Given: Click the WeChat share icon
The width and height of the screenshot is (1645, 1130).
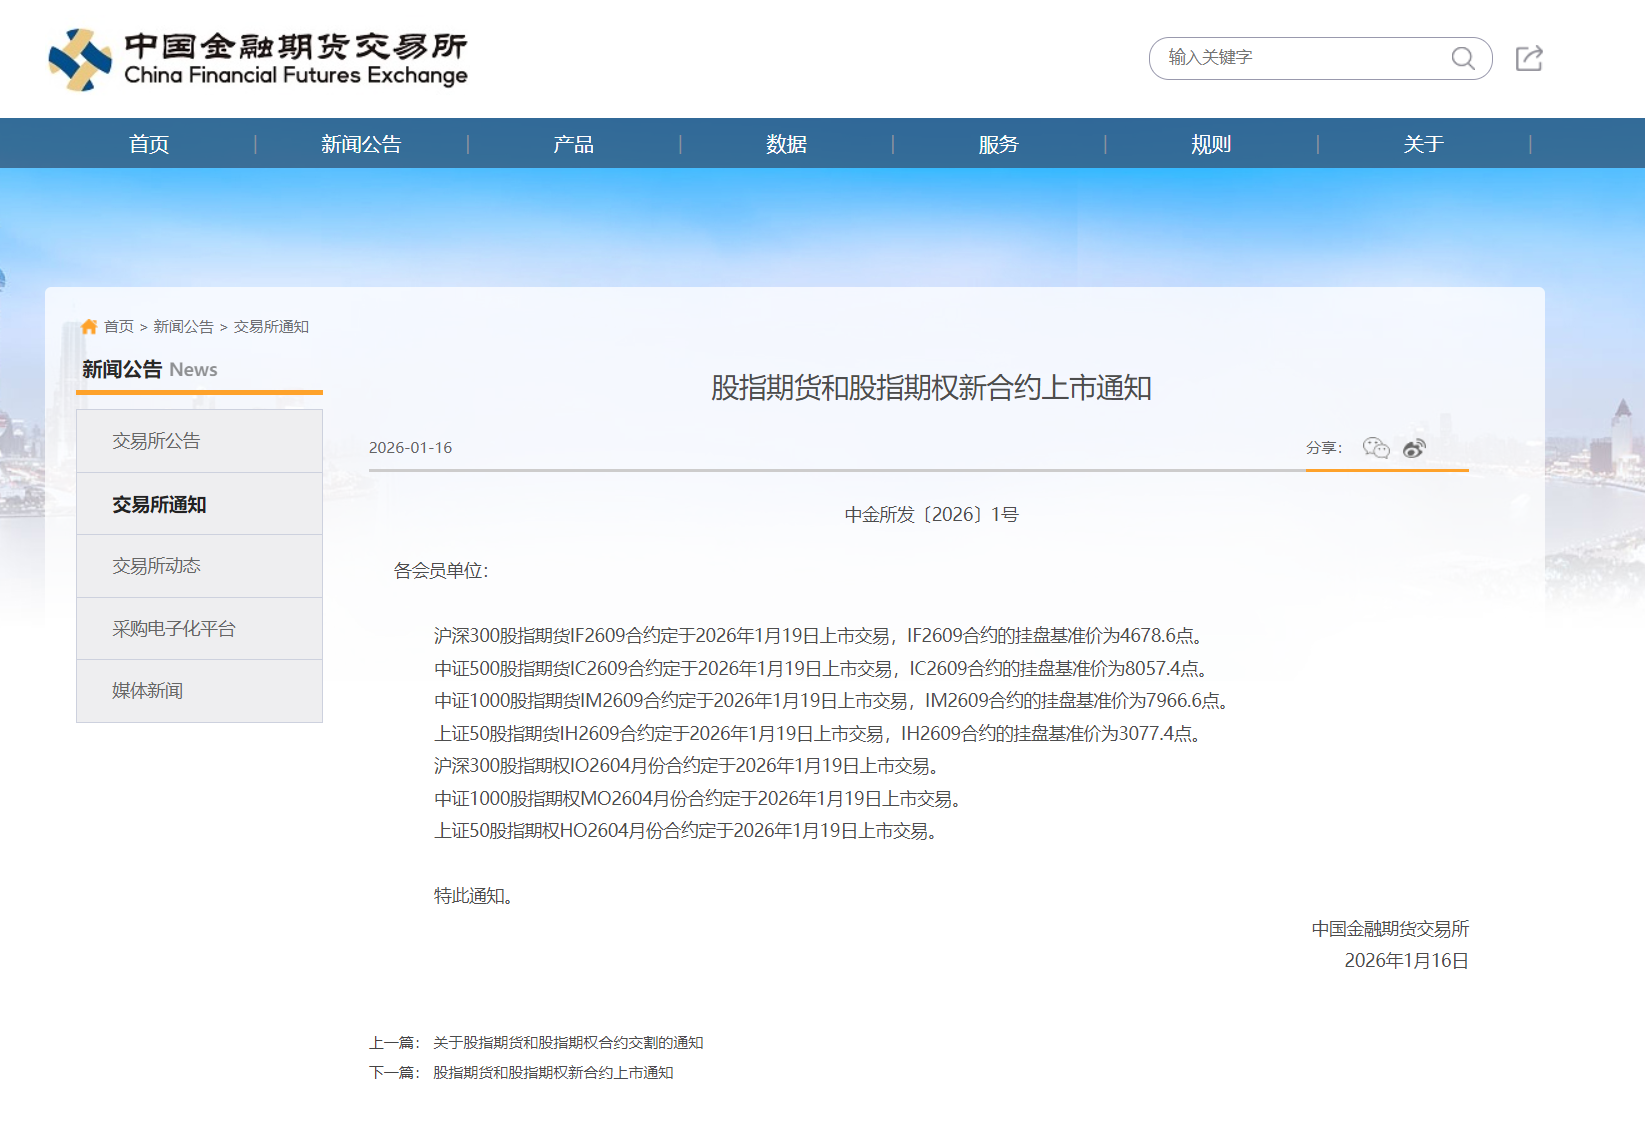Looking at the screenshot, I should [1376, 449].
